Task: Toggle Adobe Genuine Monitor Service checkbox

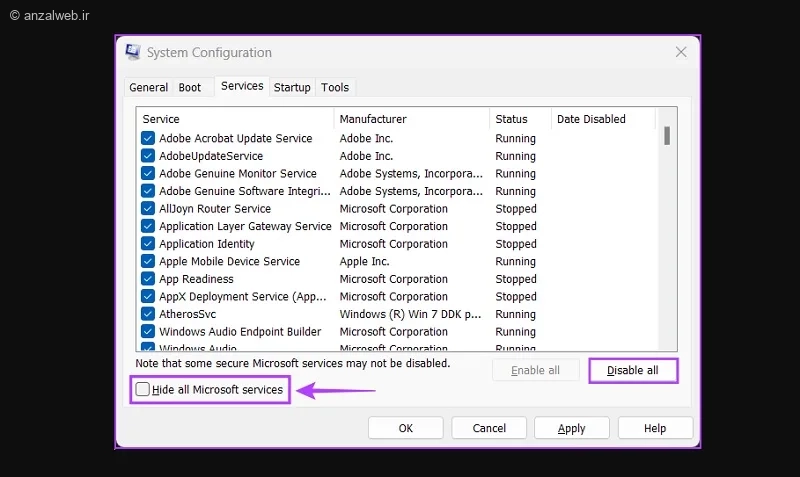Action: 147,173
